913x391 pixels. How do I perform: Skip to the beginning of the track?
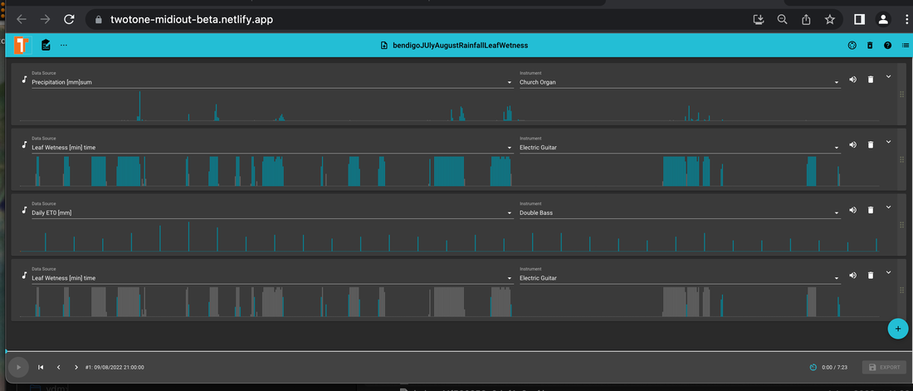pos(41,367)
